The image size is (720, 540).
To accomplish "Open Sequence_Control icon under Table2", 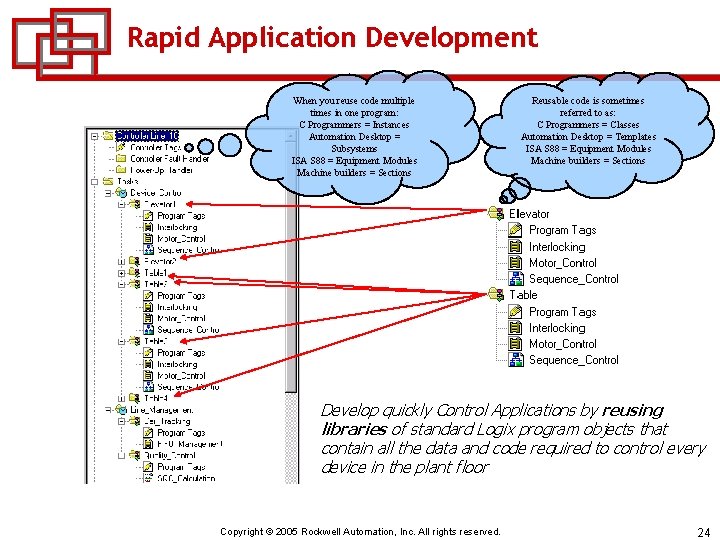I will (x=148, y=330).
